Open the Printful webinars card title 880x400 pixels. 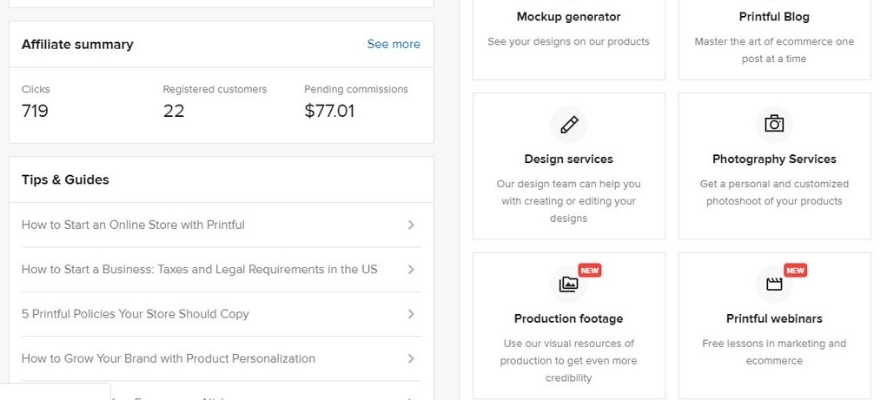point(774,318)
